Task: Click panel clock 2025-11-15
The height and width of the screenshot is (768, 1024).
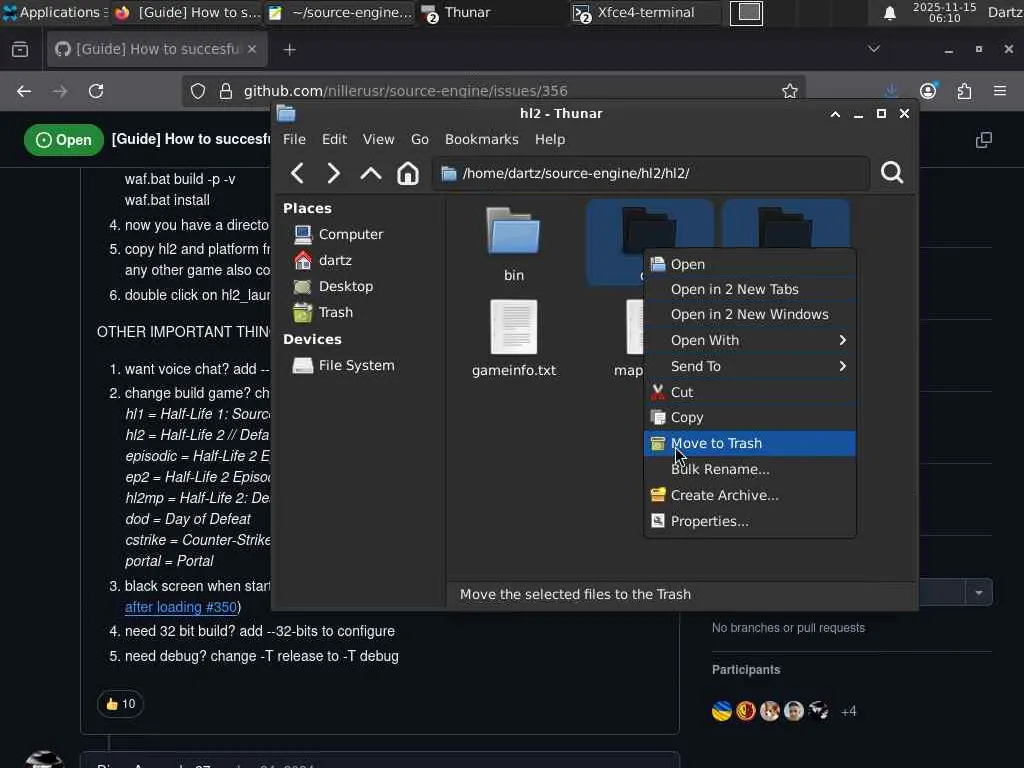Action: pos(944,12)
